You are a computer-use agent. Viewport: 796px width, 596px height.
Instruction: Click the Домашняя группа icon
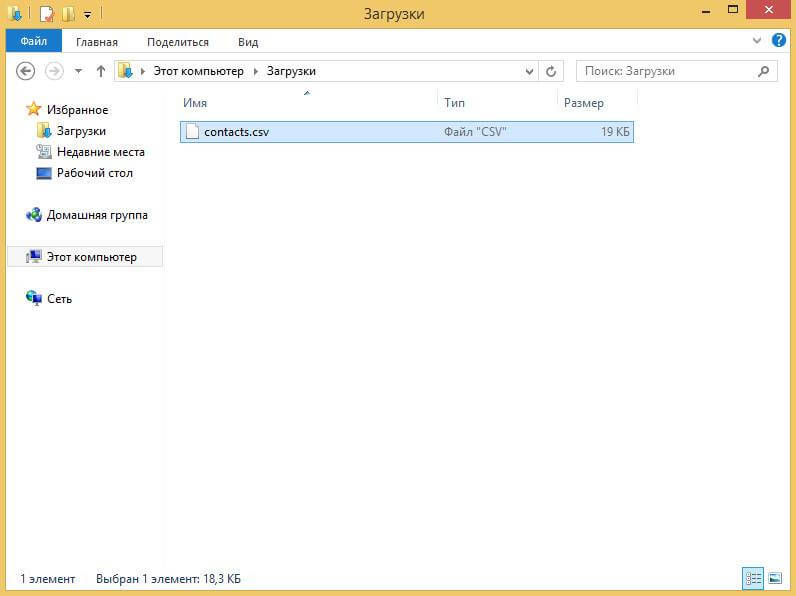point(34,215)
